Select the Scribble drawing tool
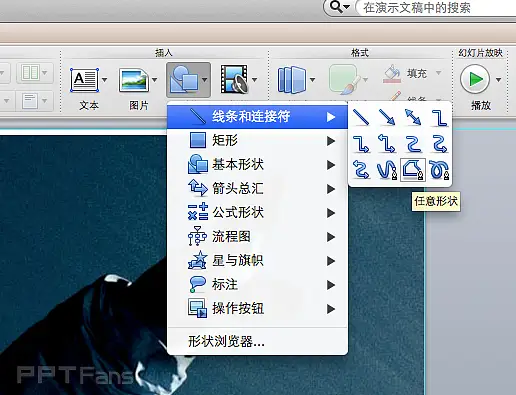The height and width of the screenshot is (395, 516). pos(439,169)
